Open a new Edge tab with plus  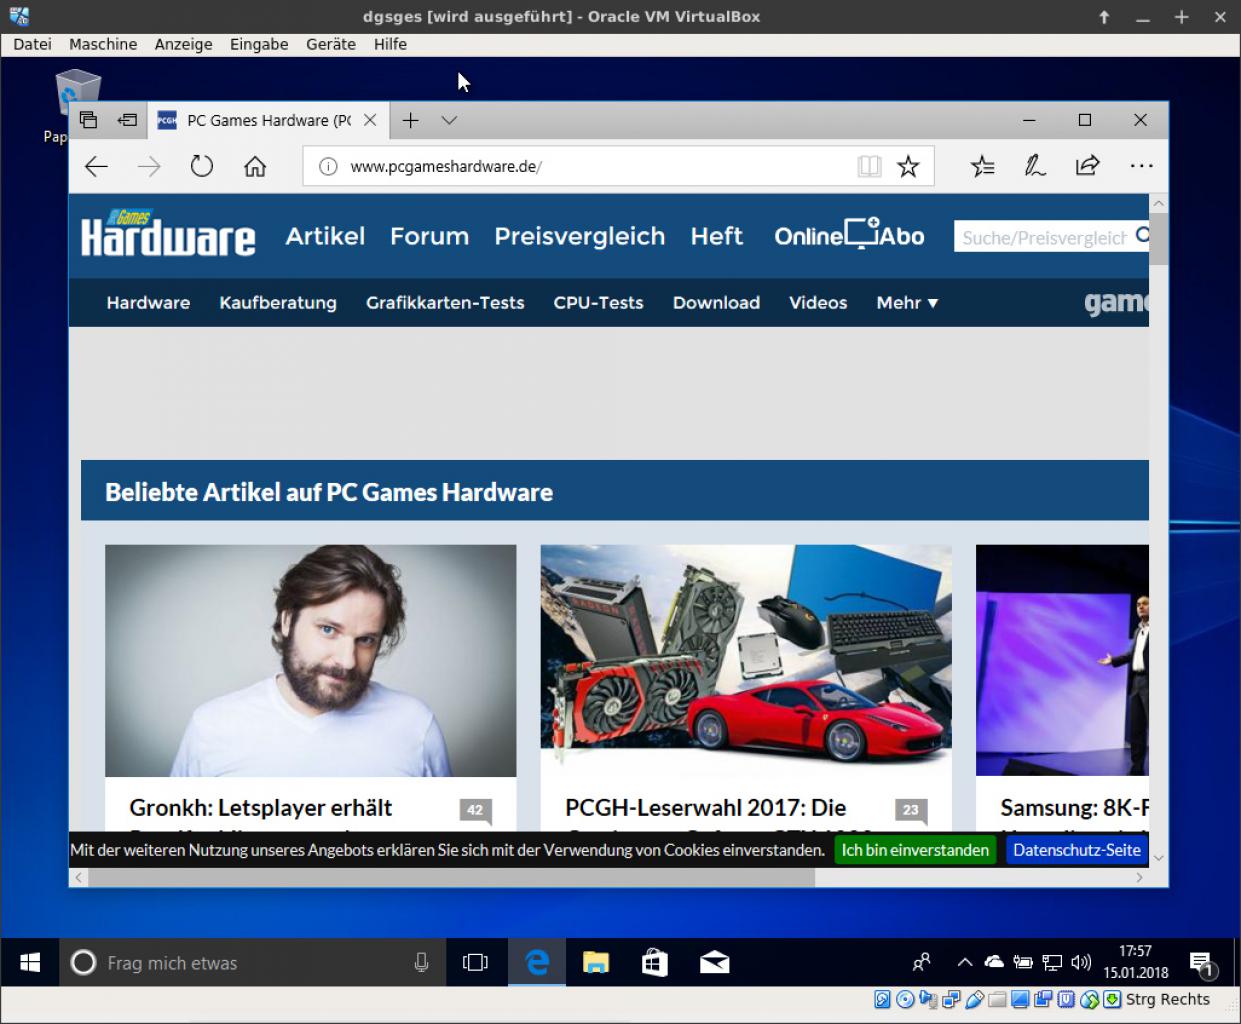(410, 120)
